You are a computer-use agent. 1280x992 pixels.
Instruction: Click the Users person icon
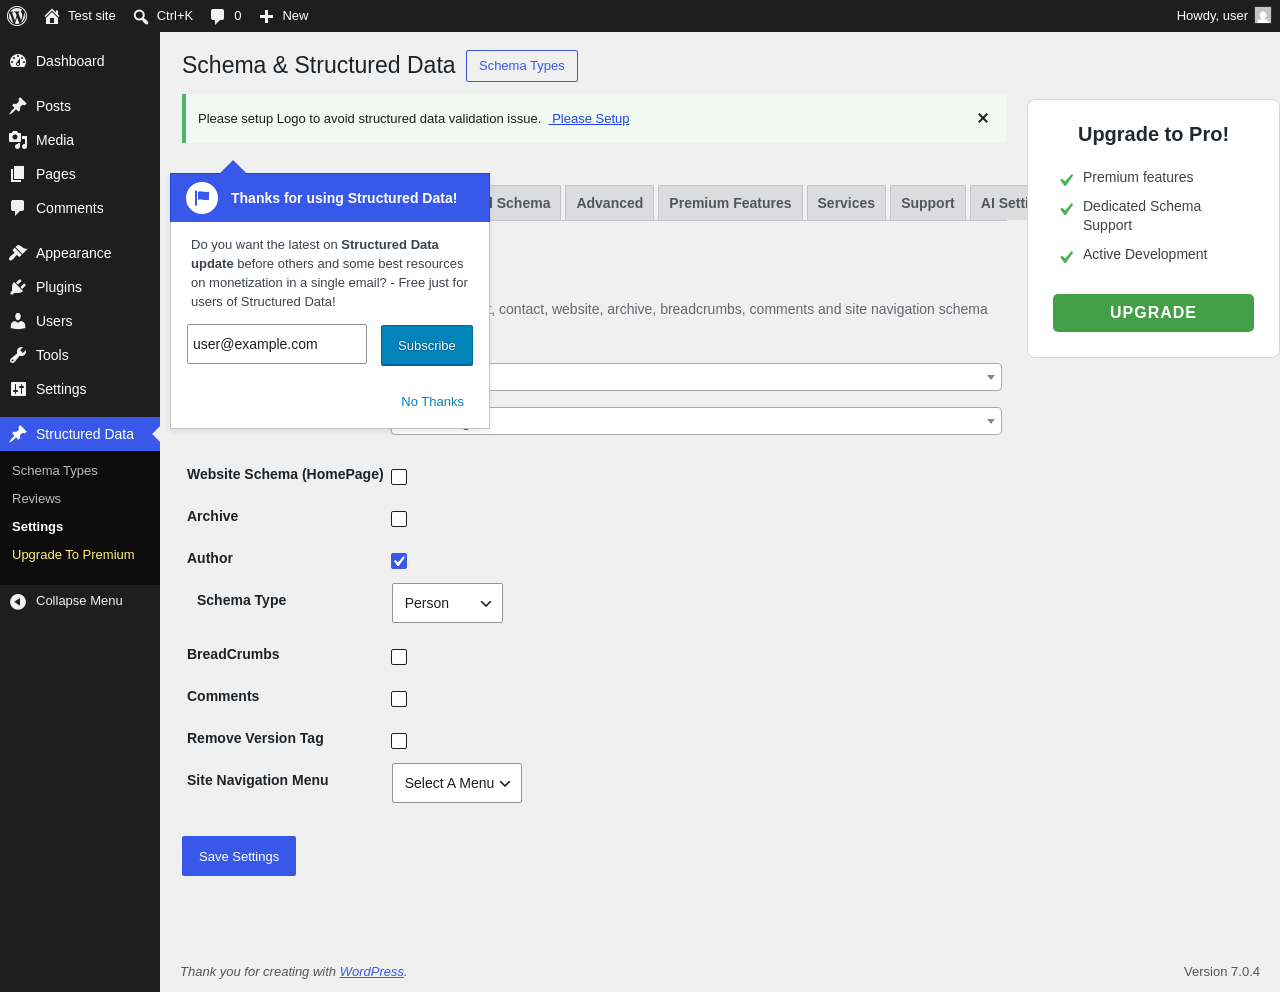click(18, 321)
